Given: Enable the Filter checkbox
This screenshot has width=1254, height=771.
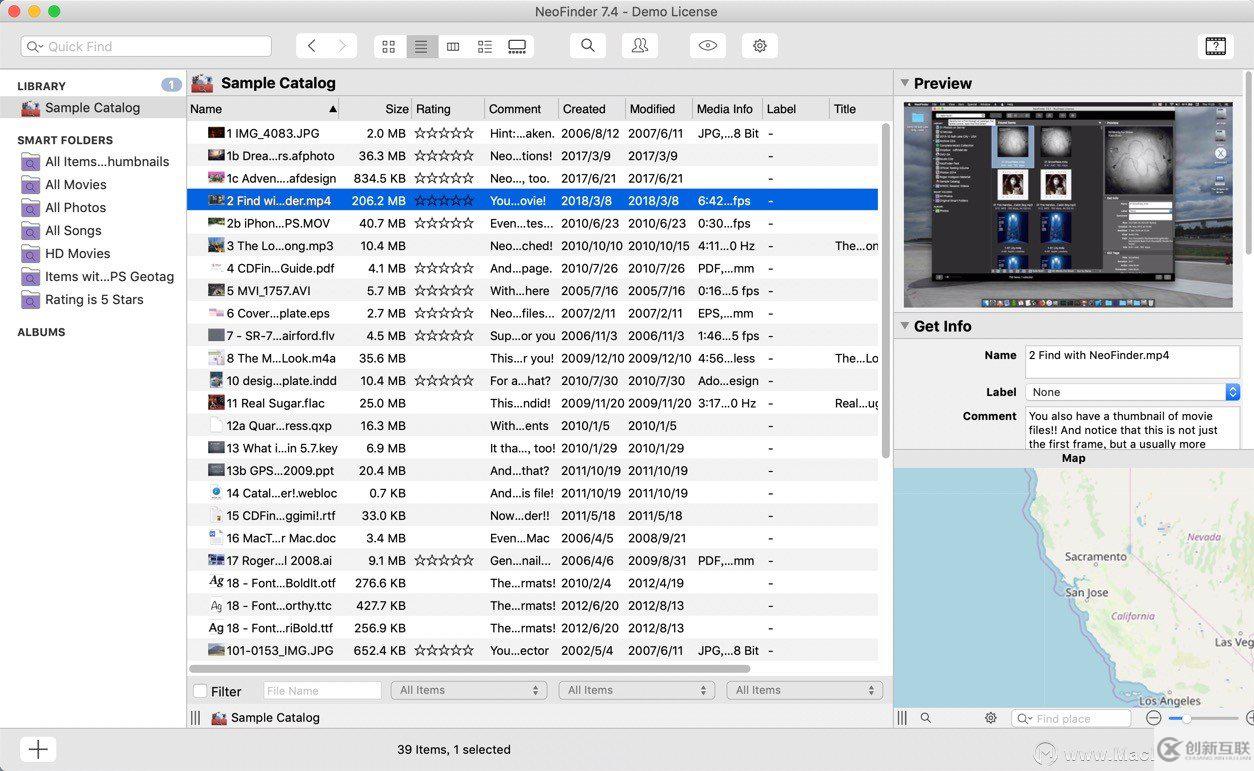Looking at the screenshot, I should [x=201, y=691].
